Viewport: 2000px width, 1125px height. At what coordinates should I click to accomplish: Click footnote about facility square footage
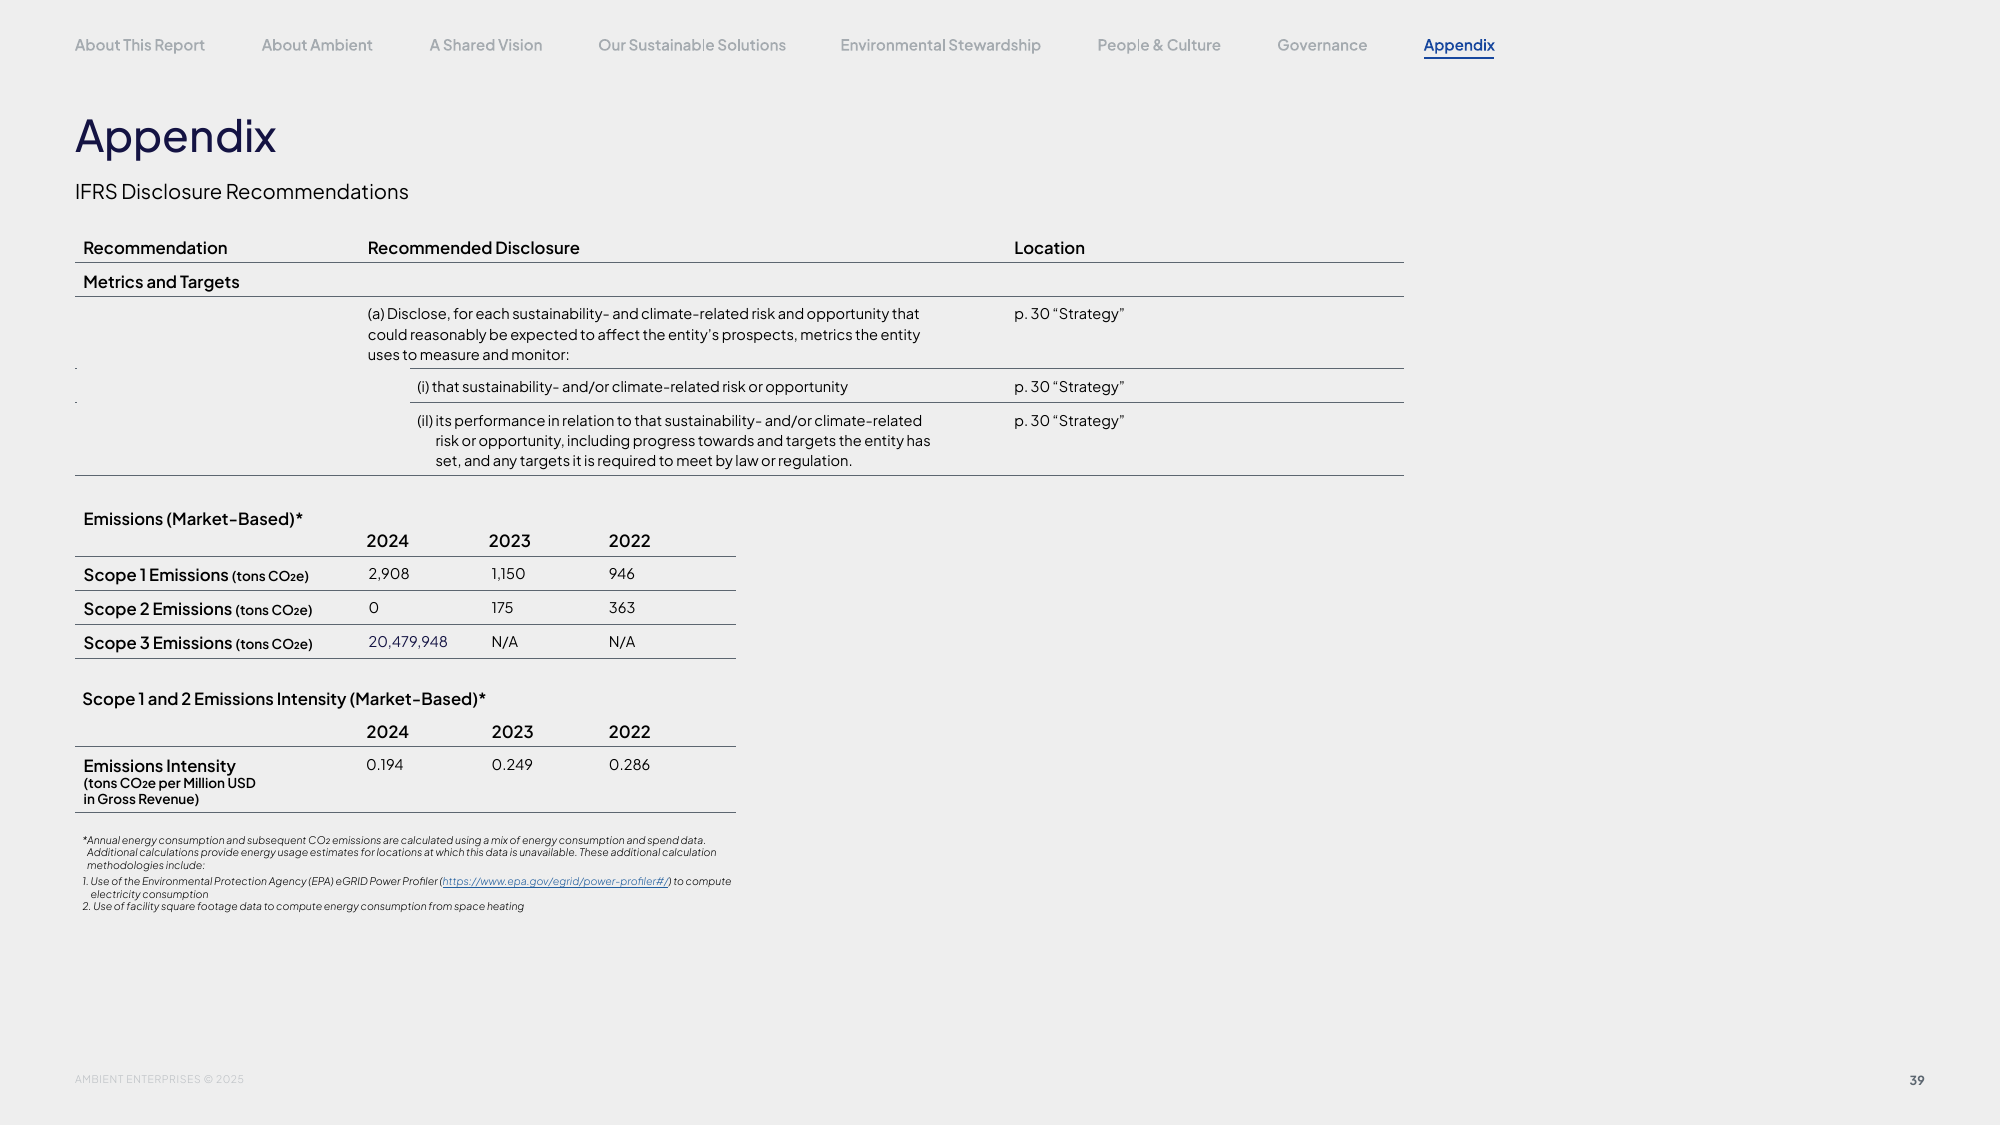pos(303,907)
